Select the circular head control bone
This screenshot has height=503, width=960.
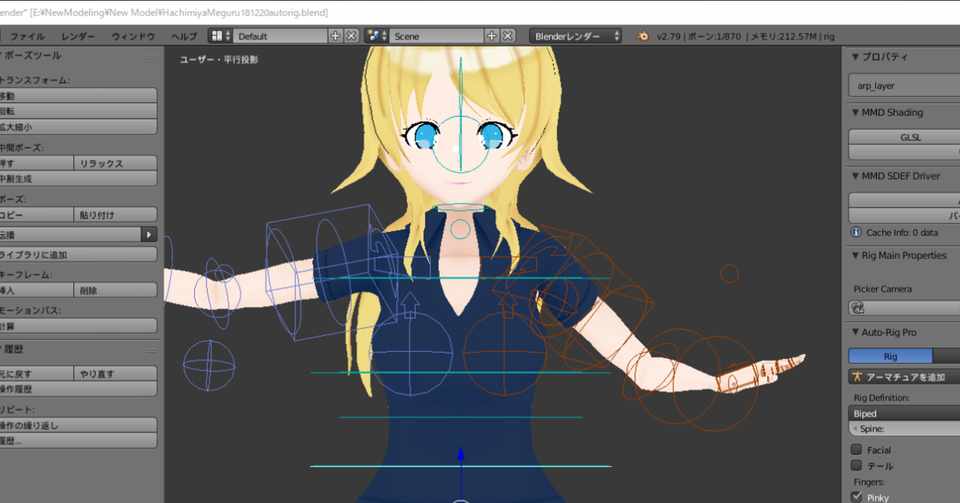[461, 144]
